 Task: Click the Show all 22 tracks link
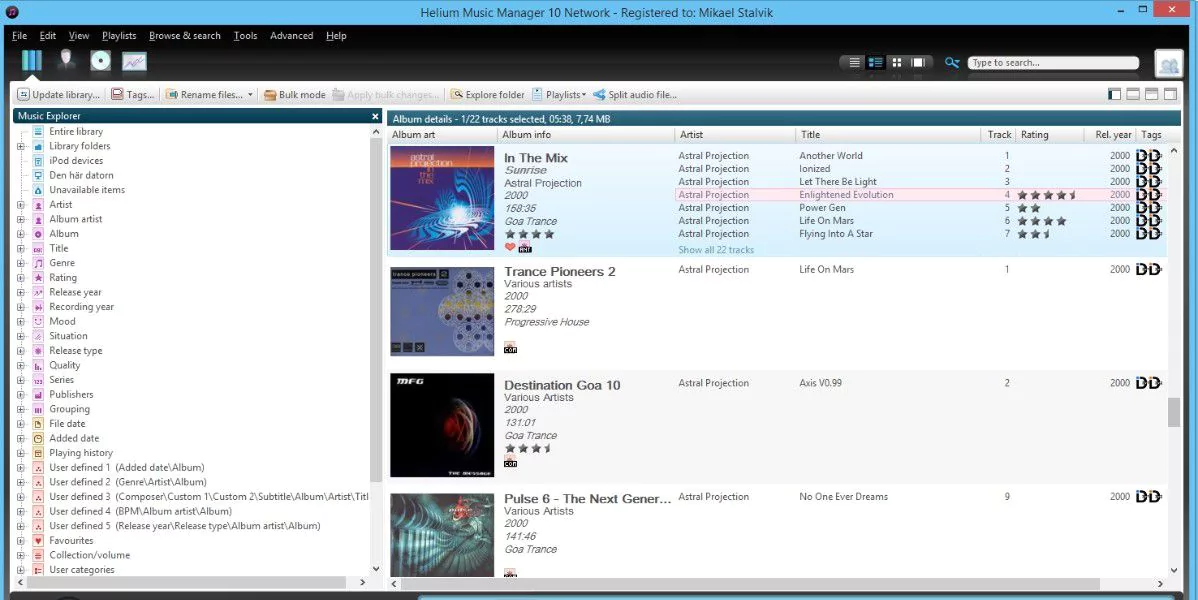pos(716,249)
